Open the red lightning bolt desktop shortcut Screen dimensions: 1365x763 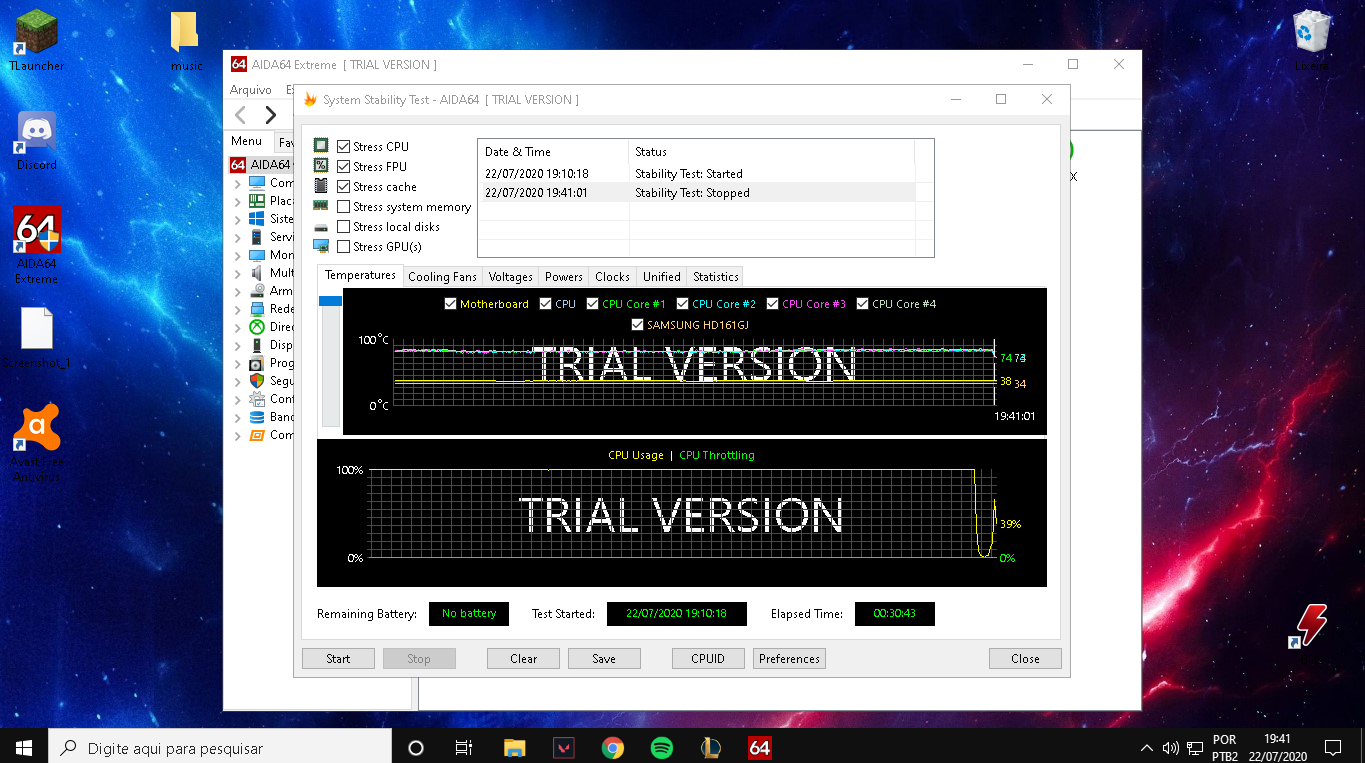coord(1310,626)
